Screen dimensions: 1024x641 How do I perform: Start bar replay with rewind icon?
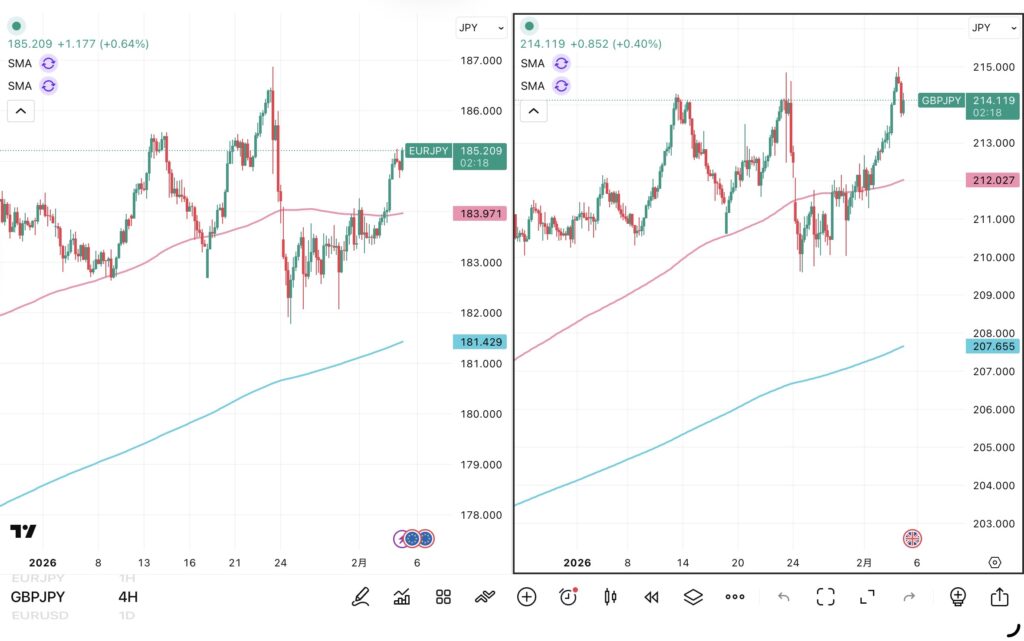click(x=651, y=597)
